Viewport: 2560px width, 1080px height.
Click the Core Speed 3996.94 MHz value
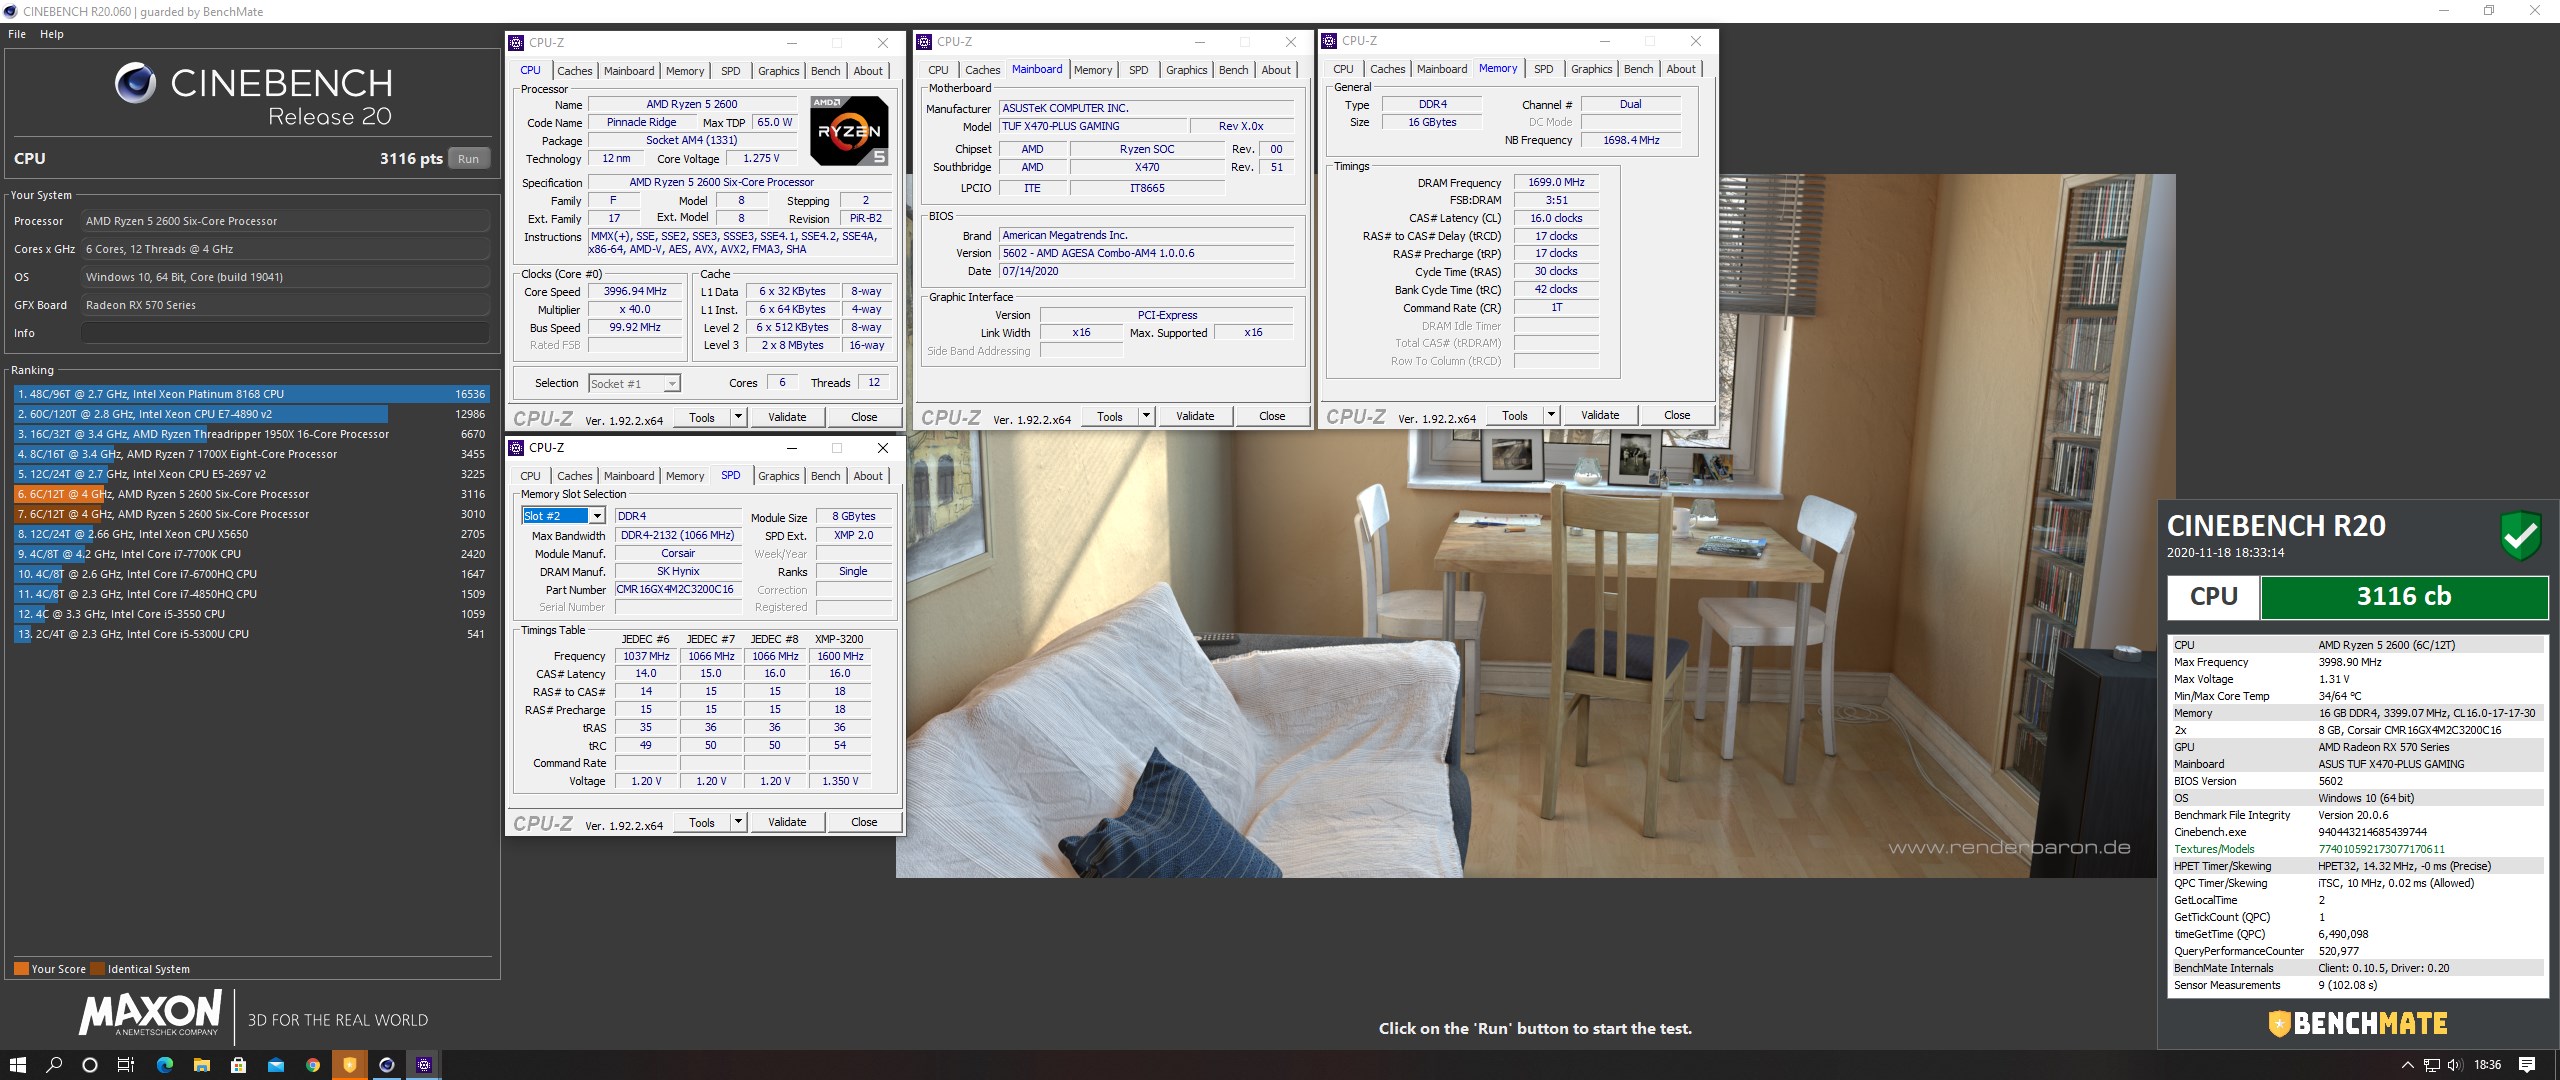coord(635,291)
